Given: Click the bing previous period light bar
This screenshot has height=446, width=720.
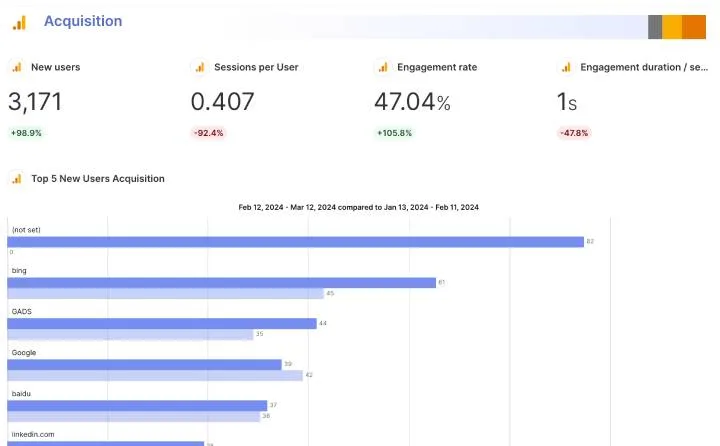Looking at the screenshot, I should [166, 294].
